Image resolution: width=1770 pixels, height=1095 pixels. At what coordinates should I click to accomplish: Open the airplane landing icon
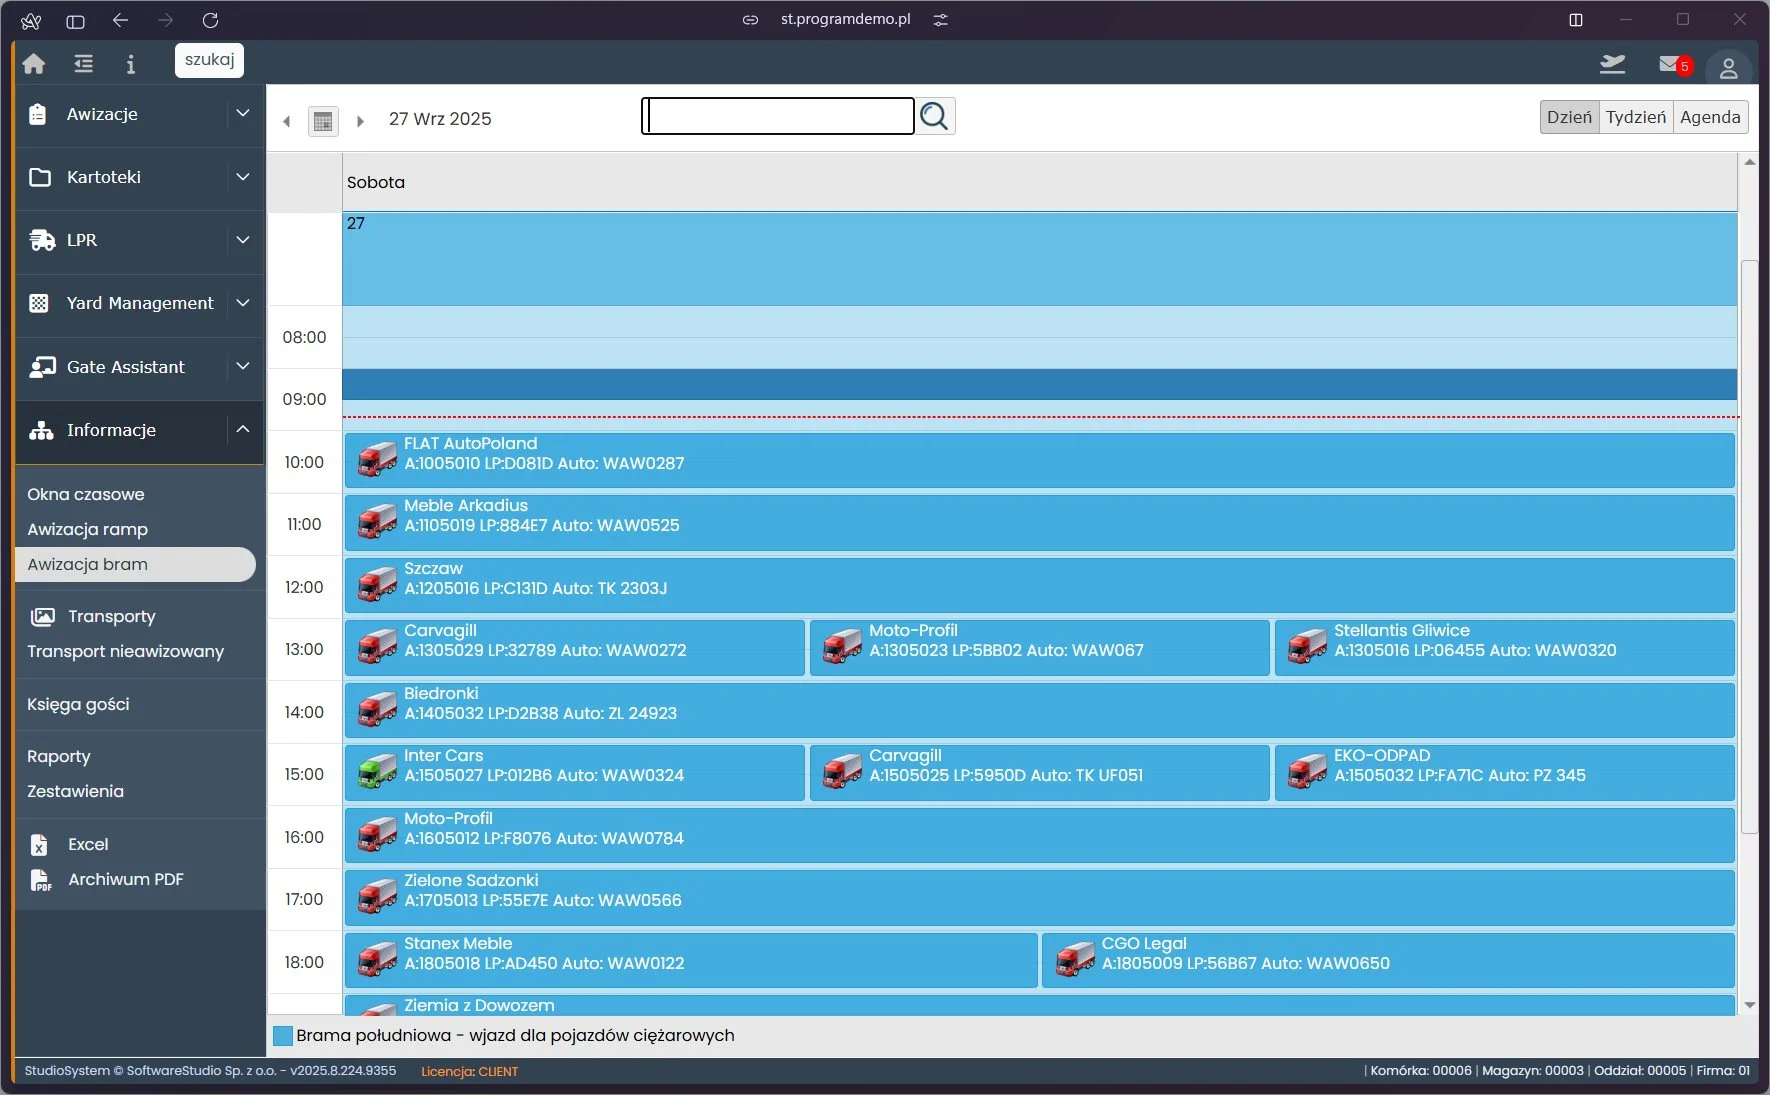(x=1612, y=65)
